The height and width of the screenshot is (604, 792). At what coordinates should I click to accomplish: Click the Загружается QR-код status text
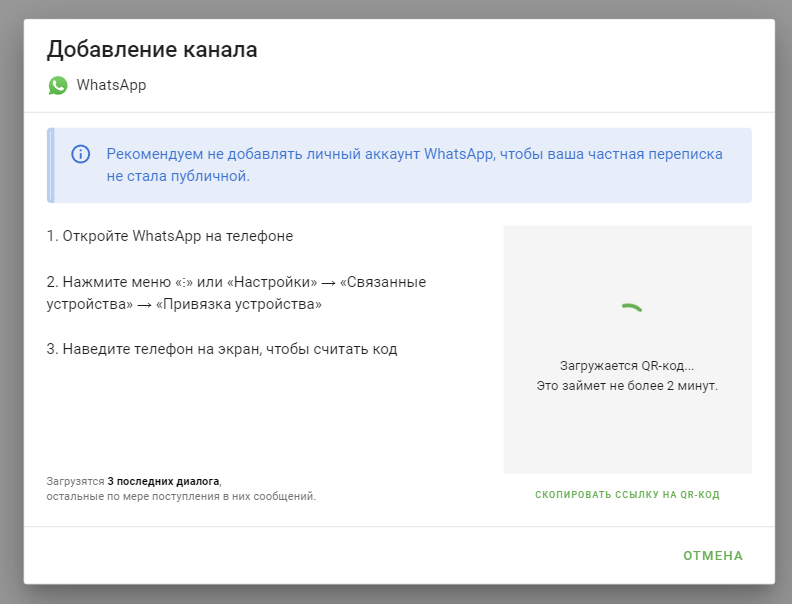(x=627, y=366)
